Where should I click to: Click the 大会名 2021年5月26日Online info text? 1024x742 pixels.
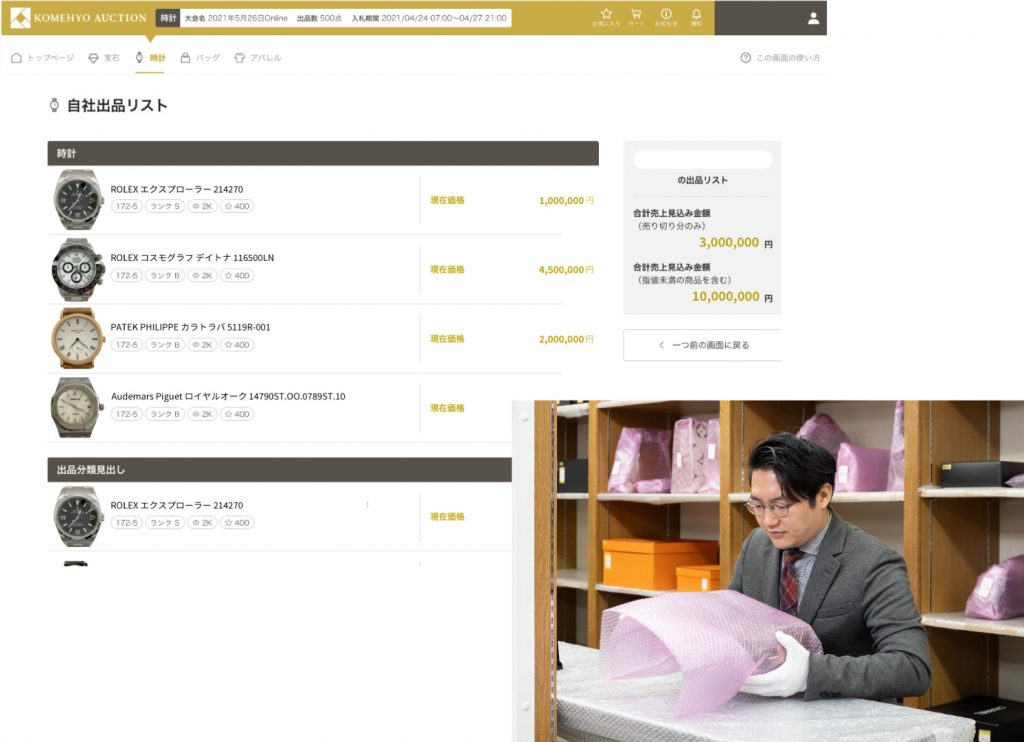point(236,18)
